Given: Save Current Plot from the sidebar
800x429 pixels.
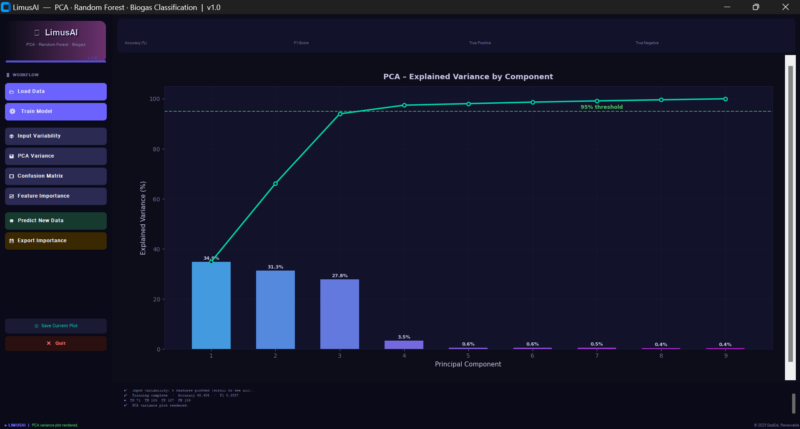Looking at the screenshot, I should point(55,326).
